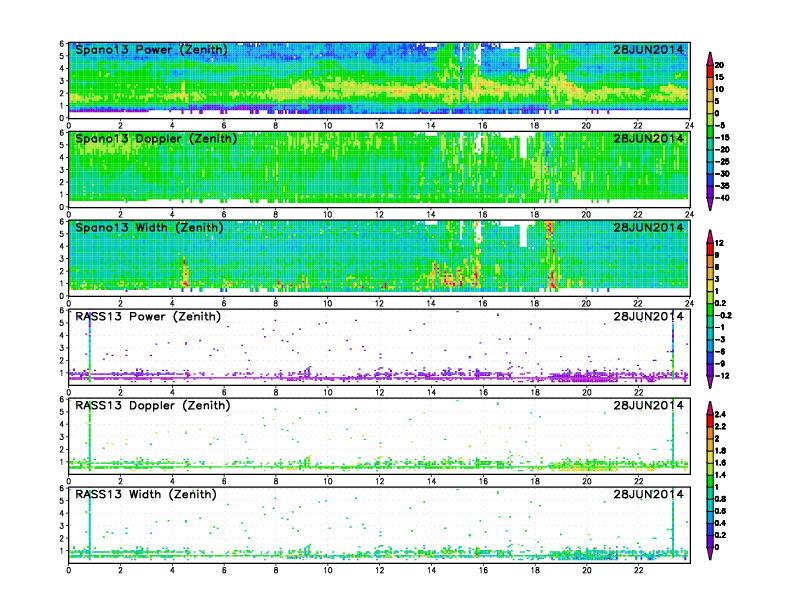Image resolution: width=792 pixels, height=612 pixels.
Task: Click the -25 colorbar label
Action: (722, 162)
